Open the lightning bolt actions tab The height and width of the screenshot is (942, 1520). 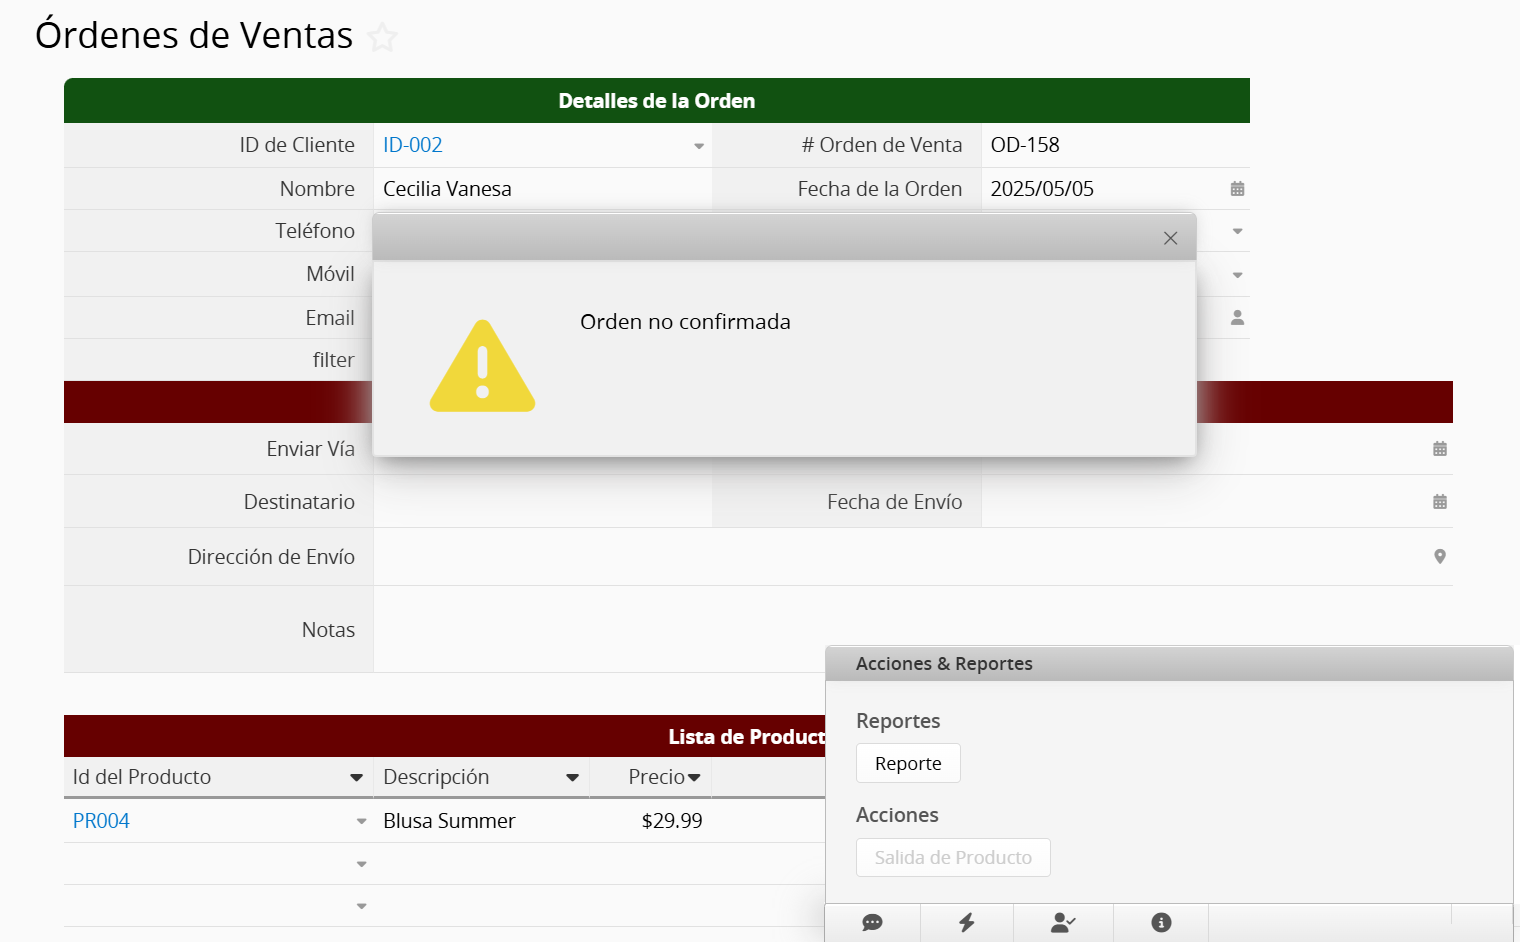(966, 922)
